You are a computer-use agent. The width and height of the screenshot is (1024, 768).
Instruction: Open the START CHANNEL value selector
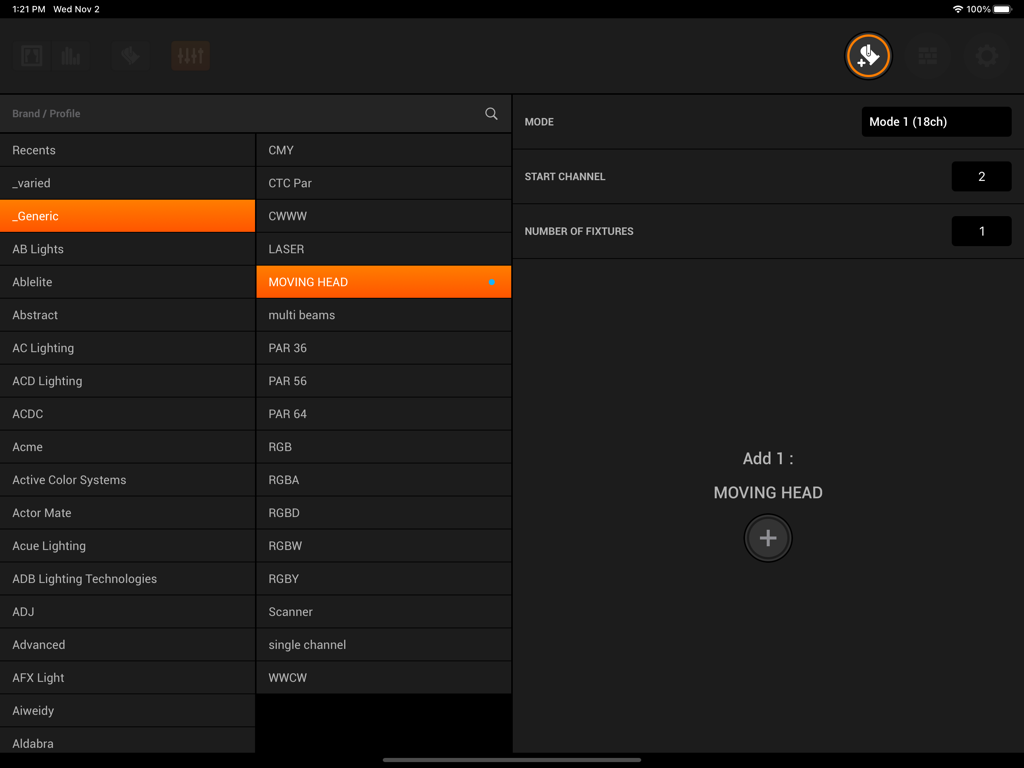(981, 175)
